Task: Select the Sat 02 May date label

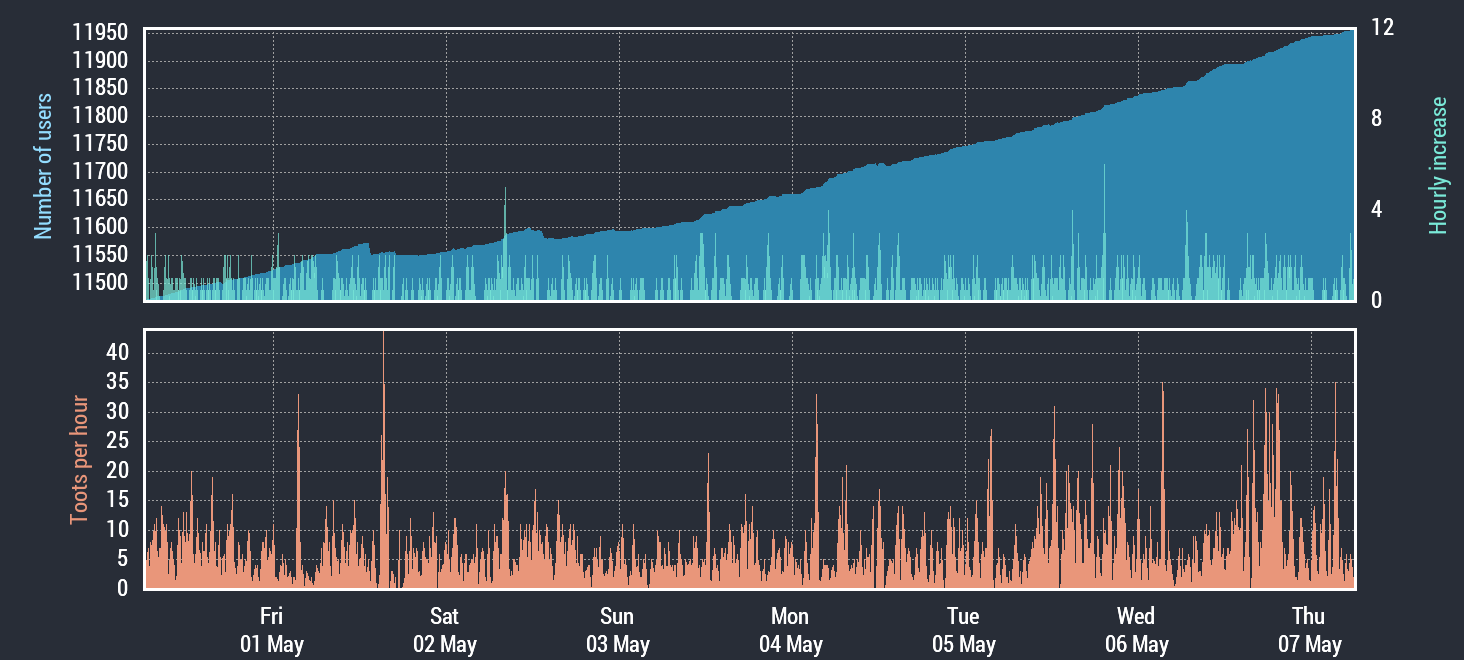Action: pyautogui.click(x=444, y=630)
